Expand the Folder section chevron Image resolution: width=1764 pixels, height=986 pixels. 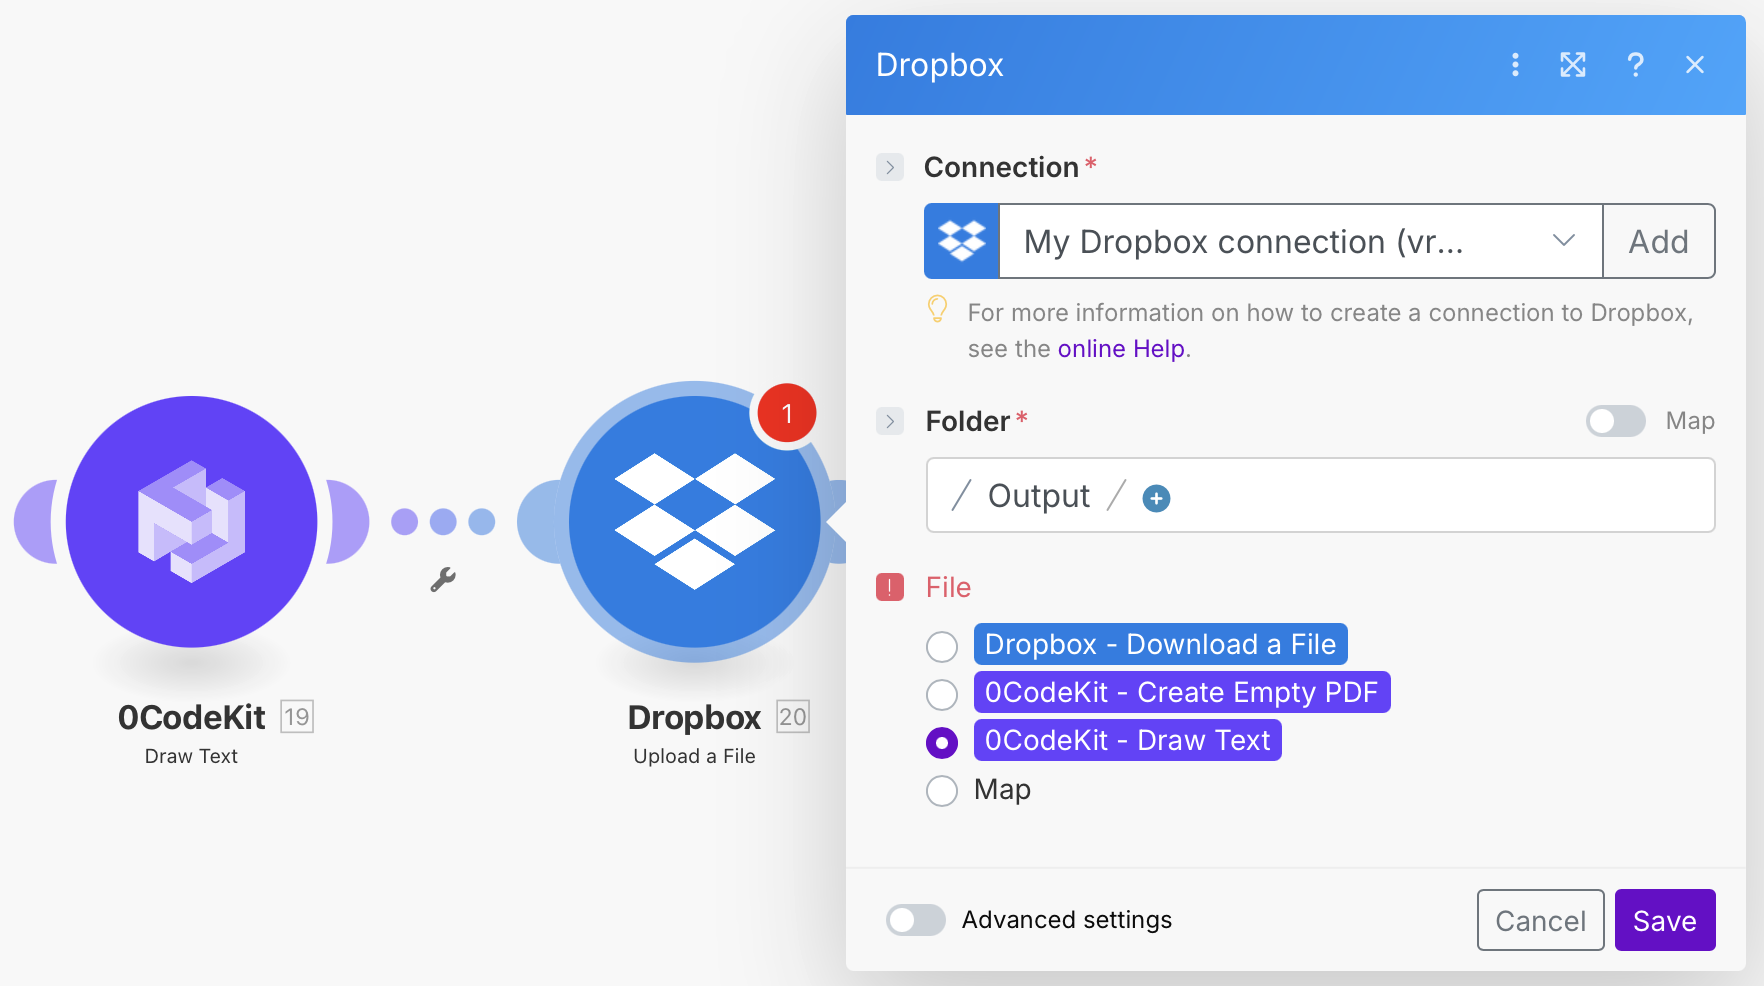[890, 421]
